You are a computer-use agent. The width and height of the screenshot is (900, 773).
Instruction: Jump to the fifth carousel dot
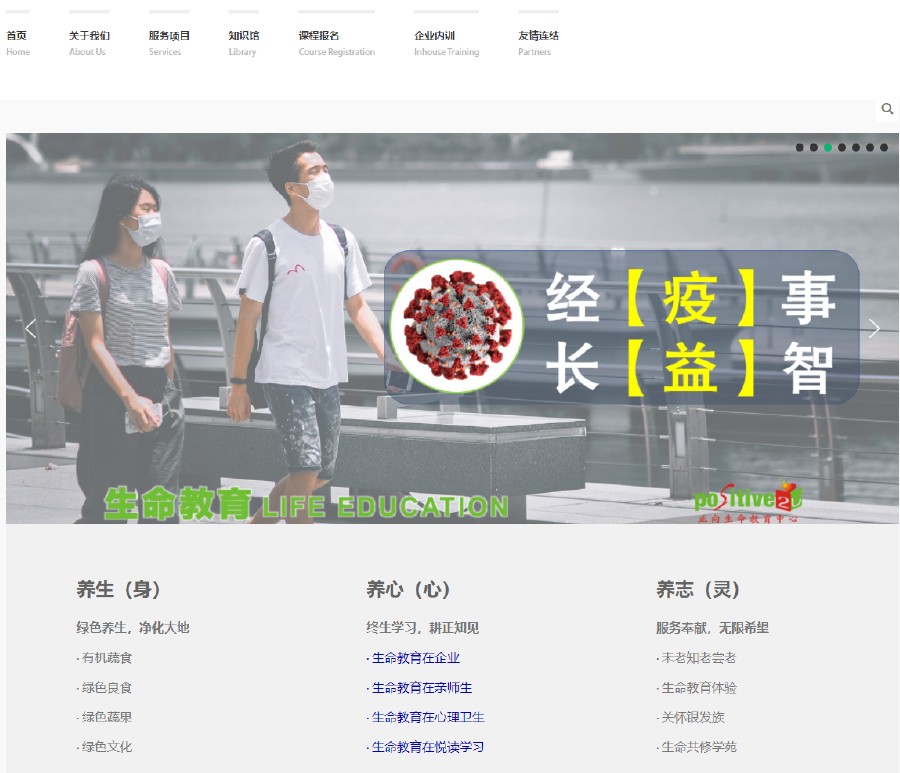pos(856,148)
